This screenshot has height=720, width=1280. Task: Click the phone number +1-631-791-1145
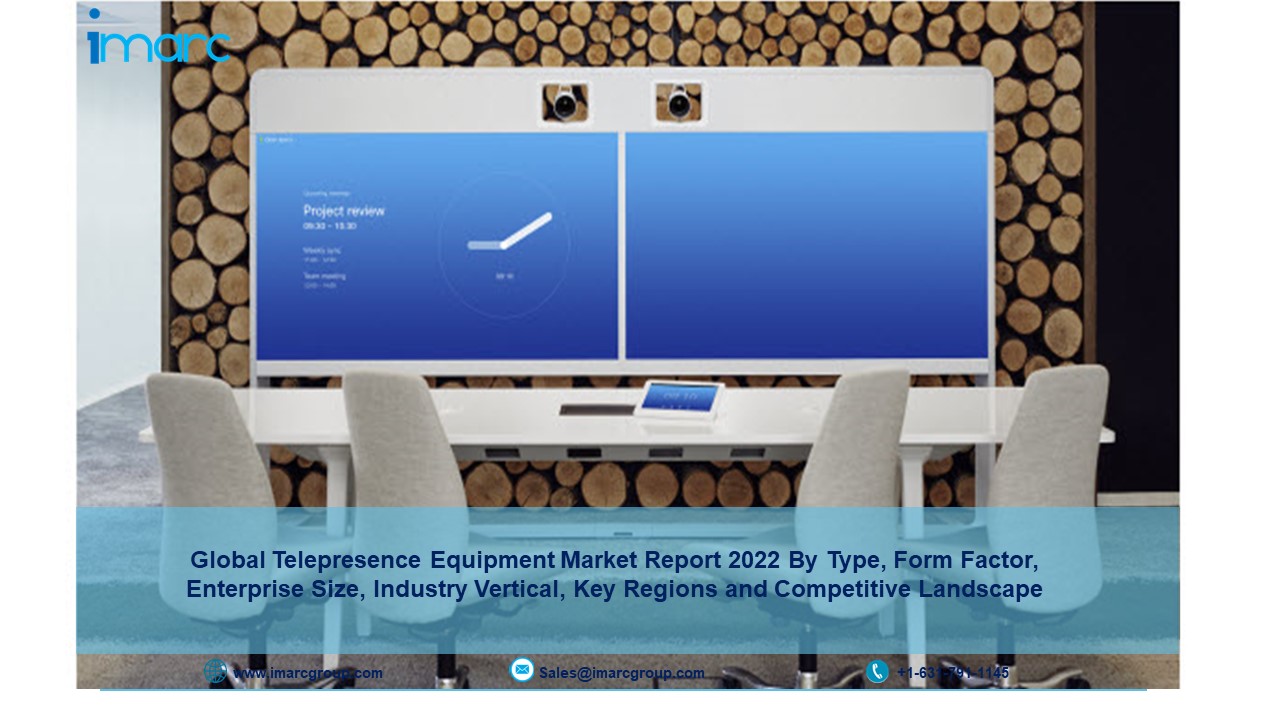pos(953,673)
